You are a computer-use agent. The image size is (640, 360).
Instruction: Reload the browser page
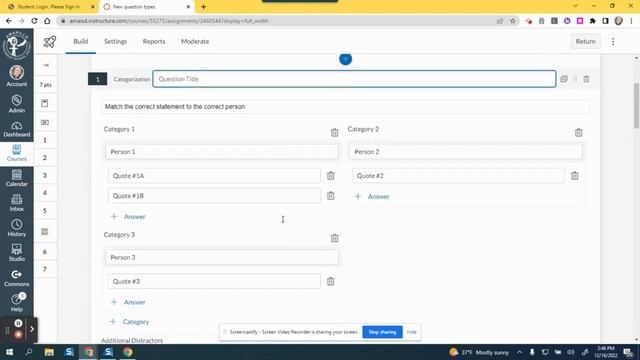pyautogui.click(x=34, y=21)
